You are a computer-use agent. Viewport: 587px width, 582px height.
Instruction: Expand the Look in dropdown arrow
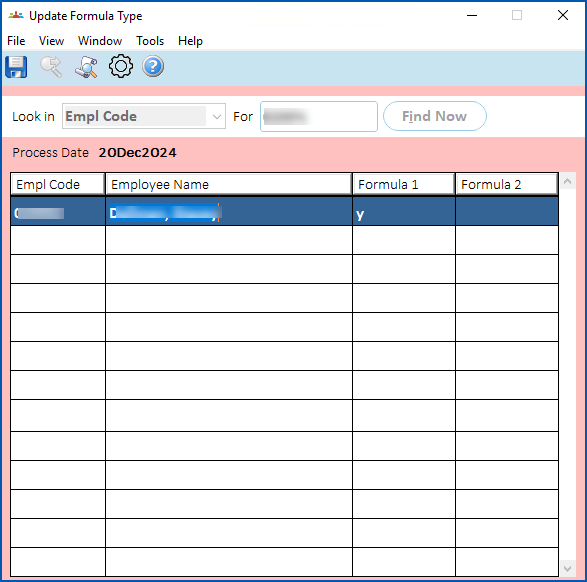coord(216,116)
